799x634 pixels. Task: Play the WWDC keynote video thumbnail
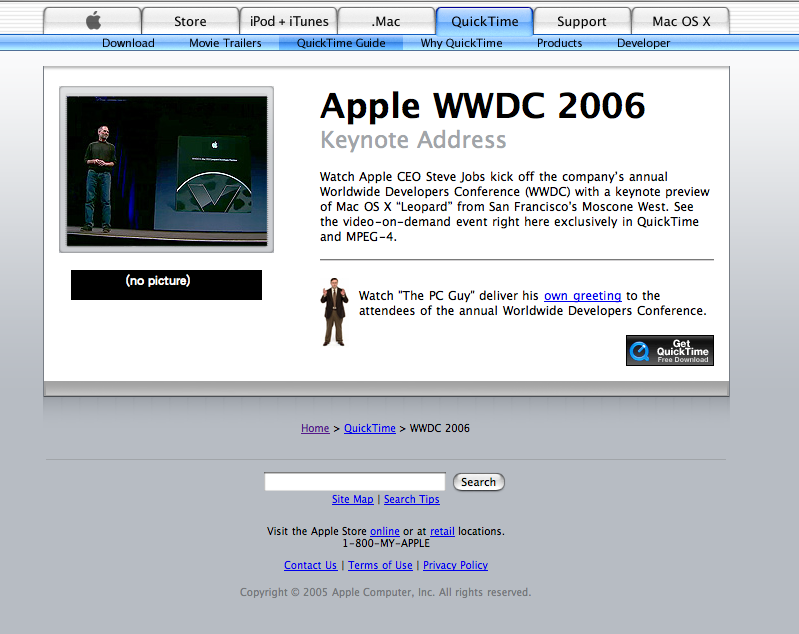click(167, 170)
